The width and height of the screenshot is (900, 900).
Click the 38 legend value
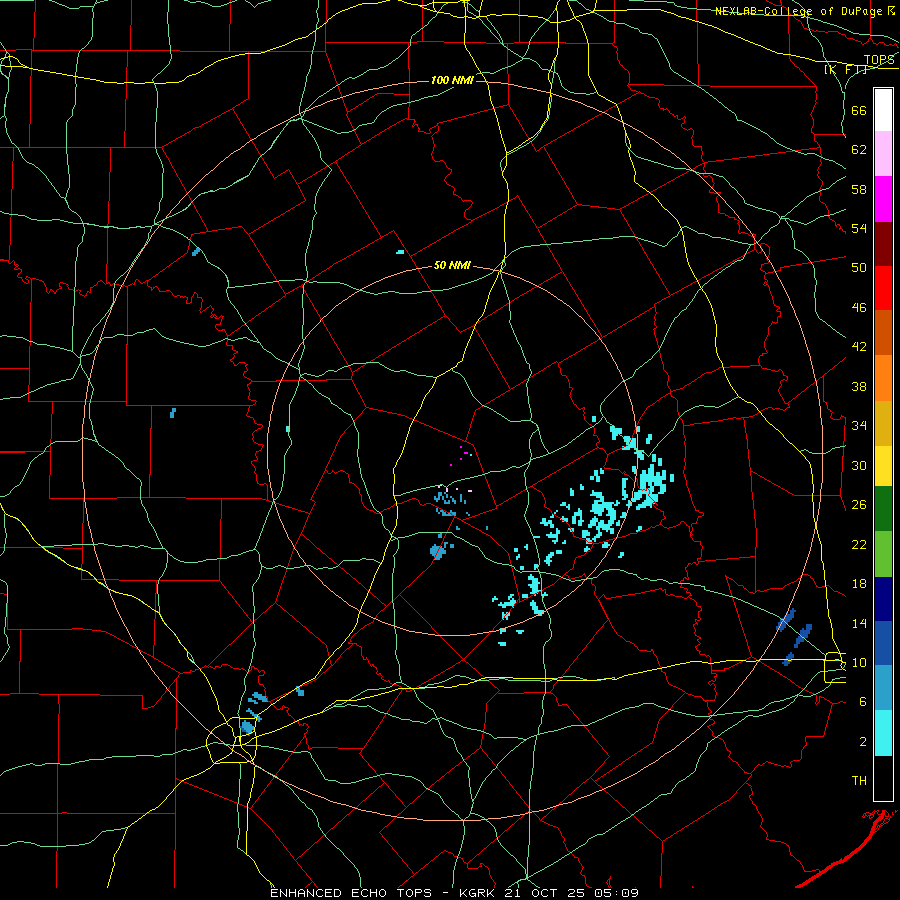click(859, 386)
